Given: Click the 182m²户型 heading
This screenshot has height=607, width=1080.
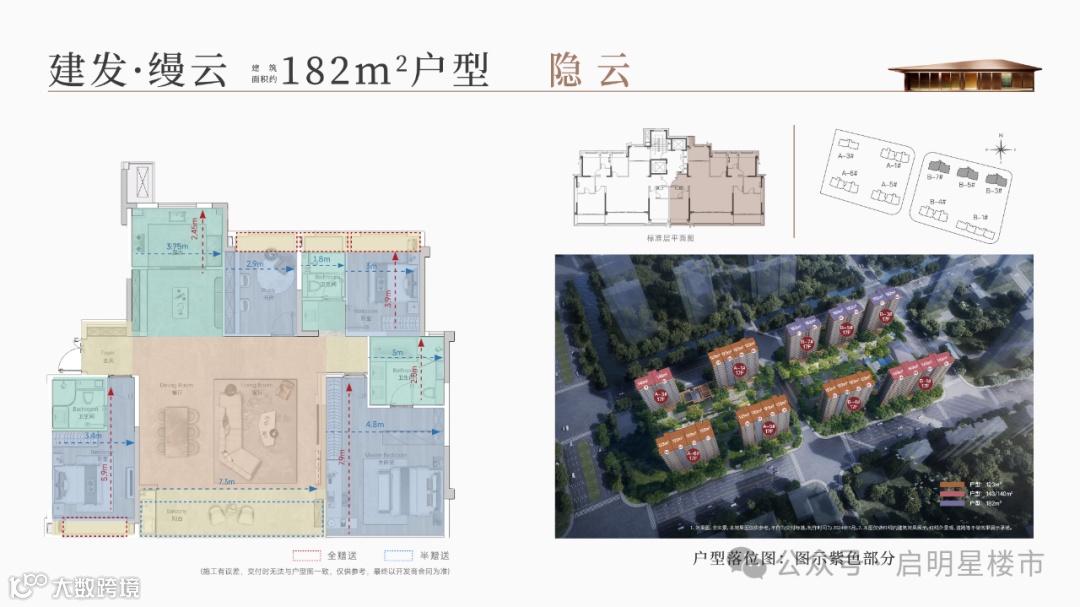Looking at the screenshot, I should click(385, 70).
